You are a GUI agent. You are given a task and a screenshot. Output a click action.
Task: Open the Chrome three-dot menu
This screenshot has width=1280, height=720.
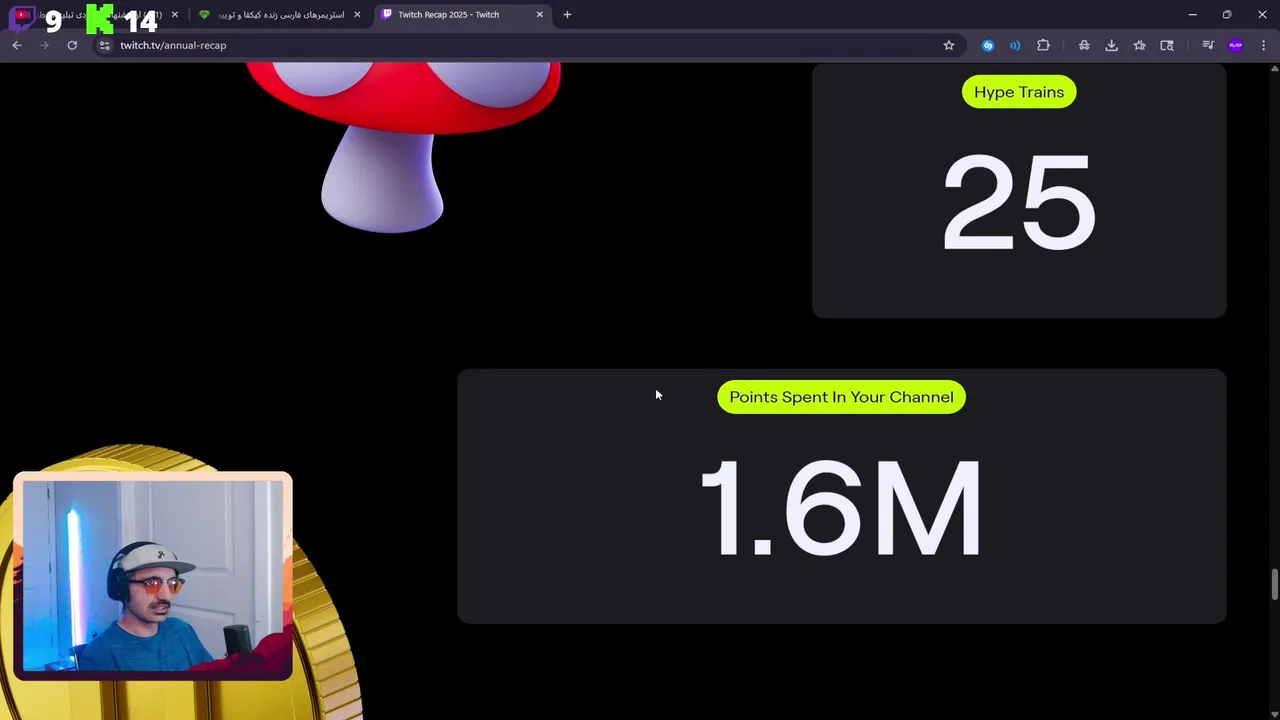[x=1264, y=45]
